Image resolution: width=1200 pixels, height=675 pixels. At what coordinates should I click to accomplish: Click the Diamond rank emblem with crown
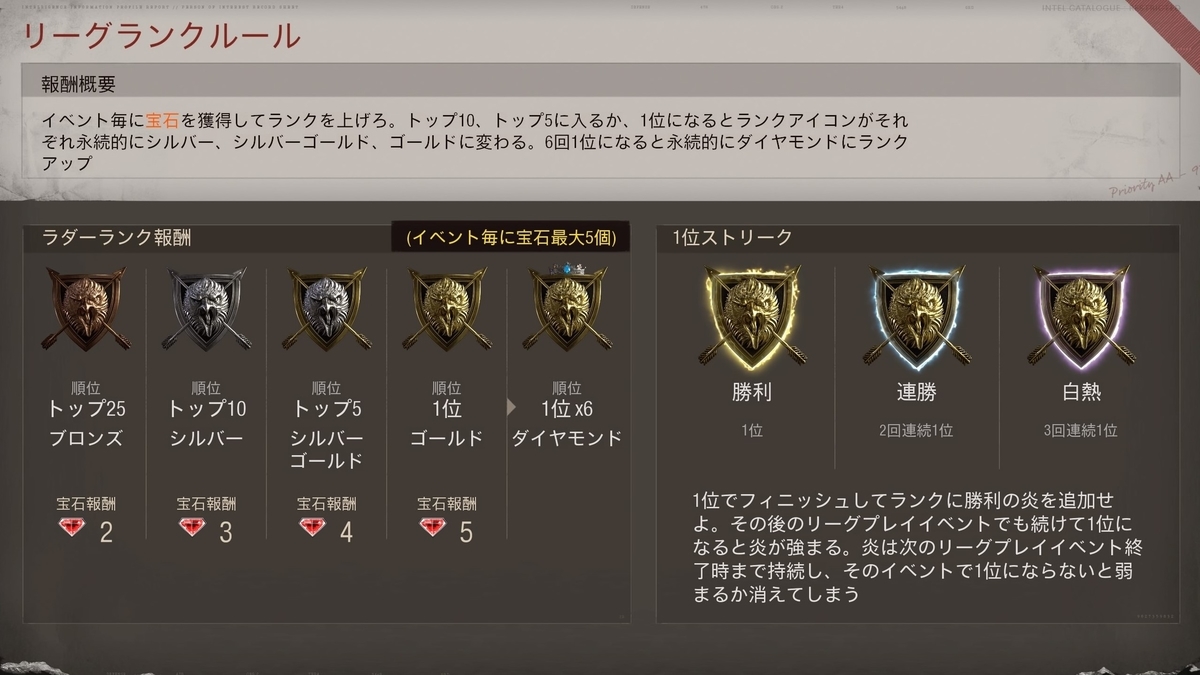[567, 307]
